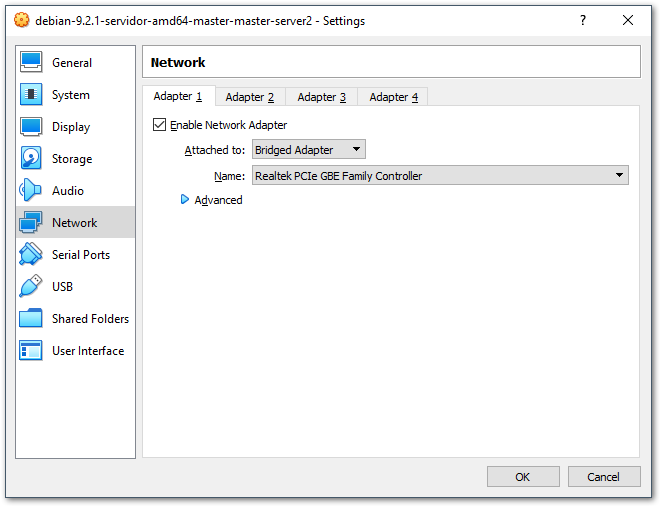Open the User Interface icon

[x=32, y=351]
